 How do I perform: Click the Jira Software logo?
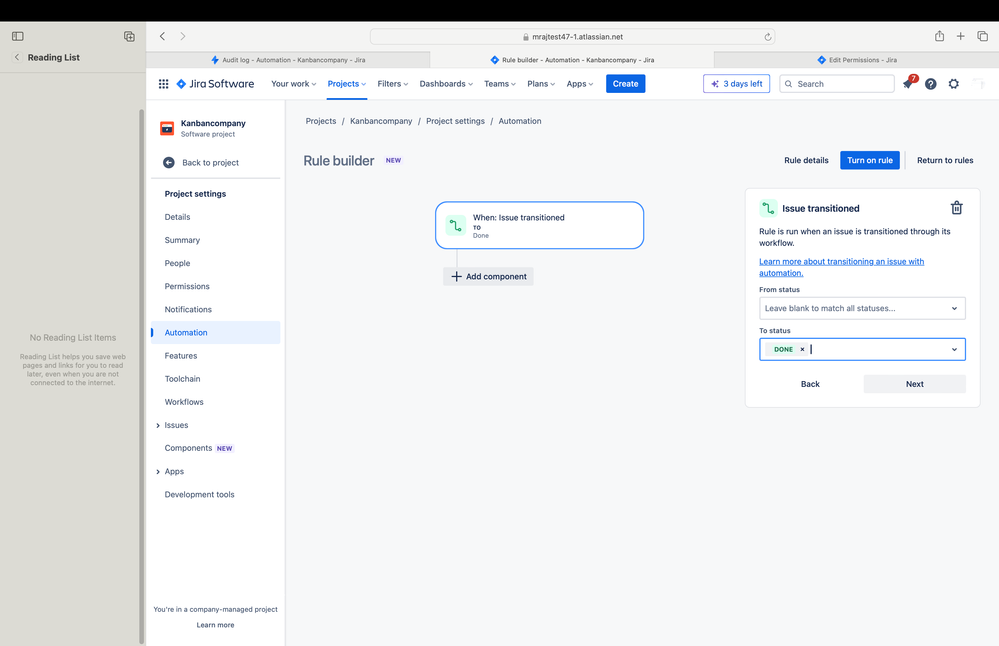point(215,83)
